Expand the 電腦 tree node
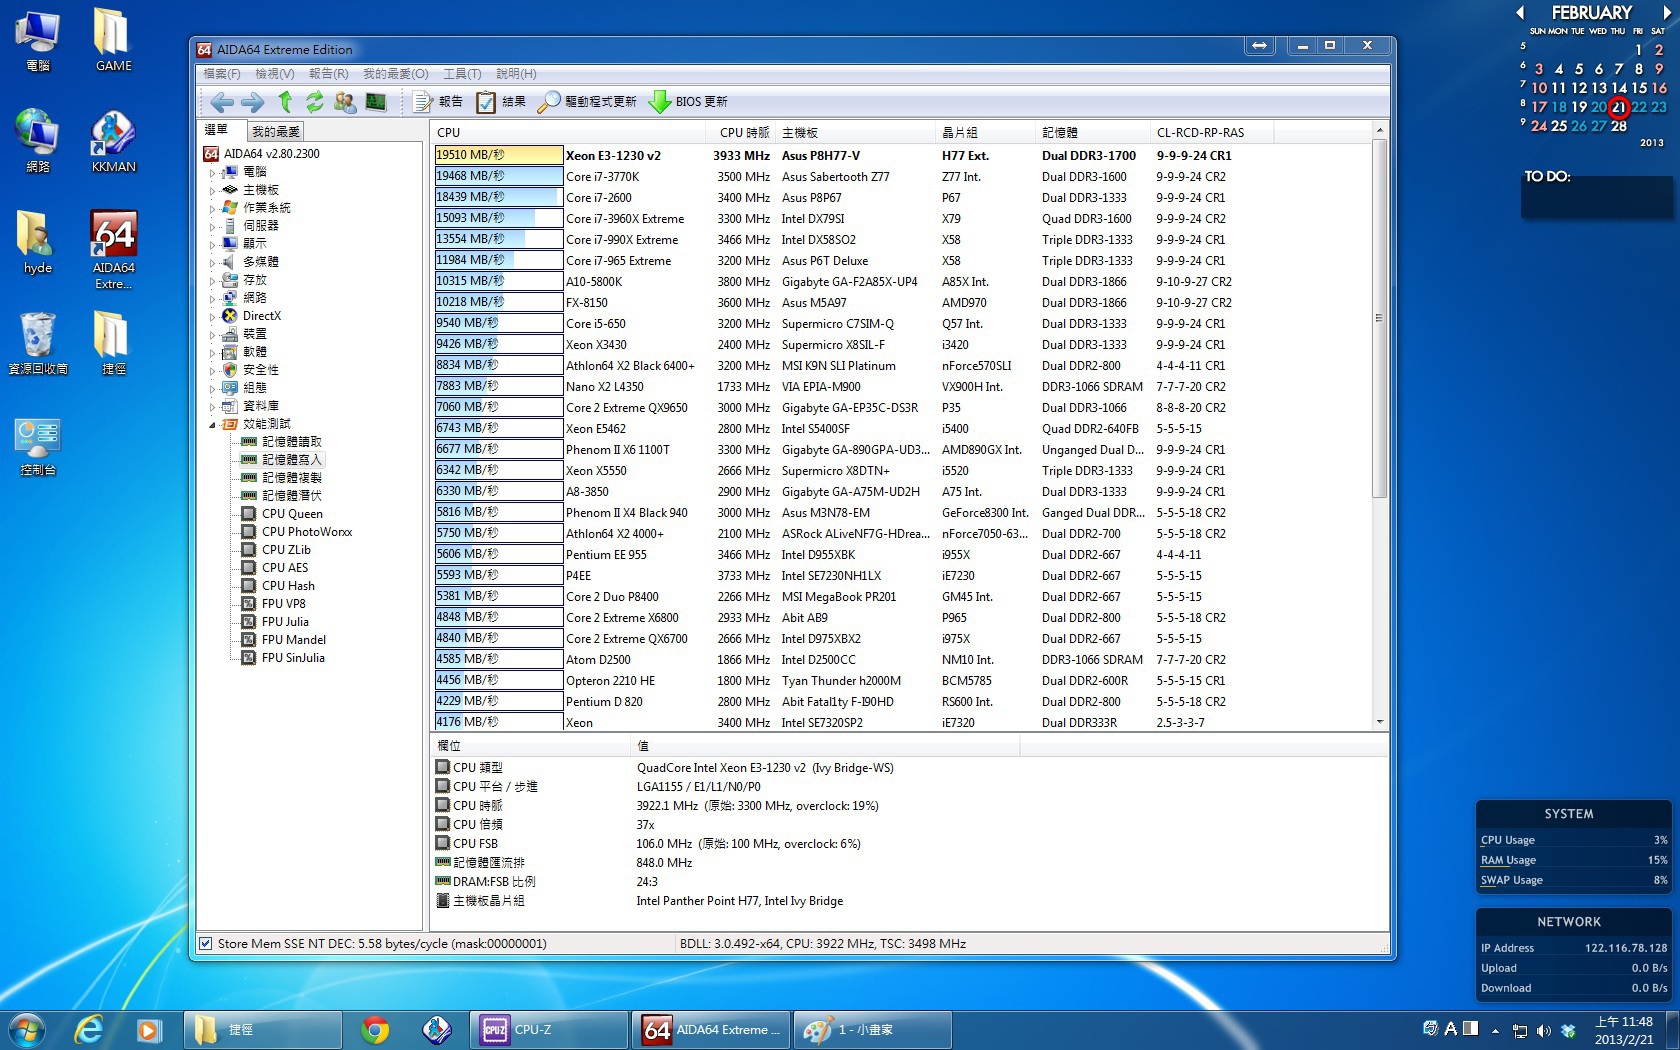 (x=212, y=173)
